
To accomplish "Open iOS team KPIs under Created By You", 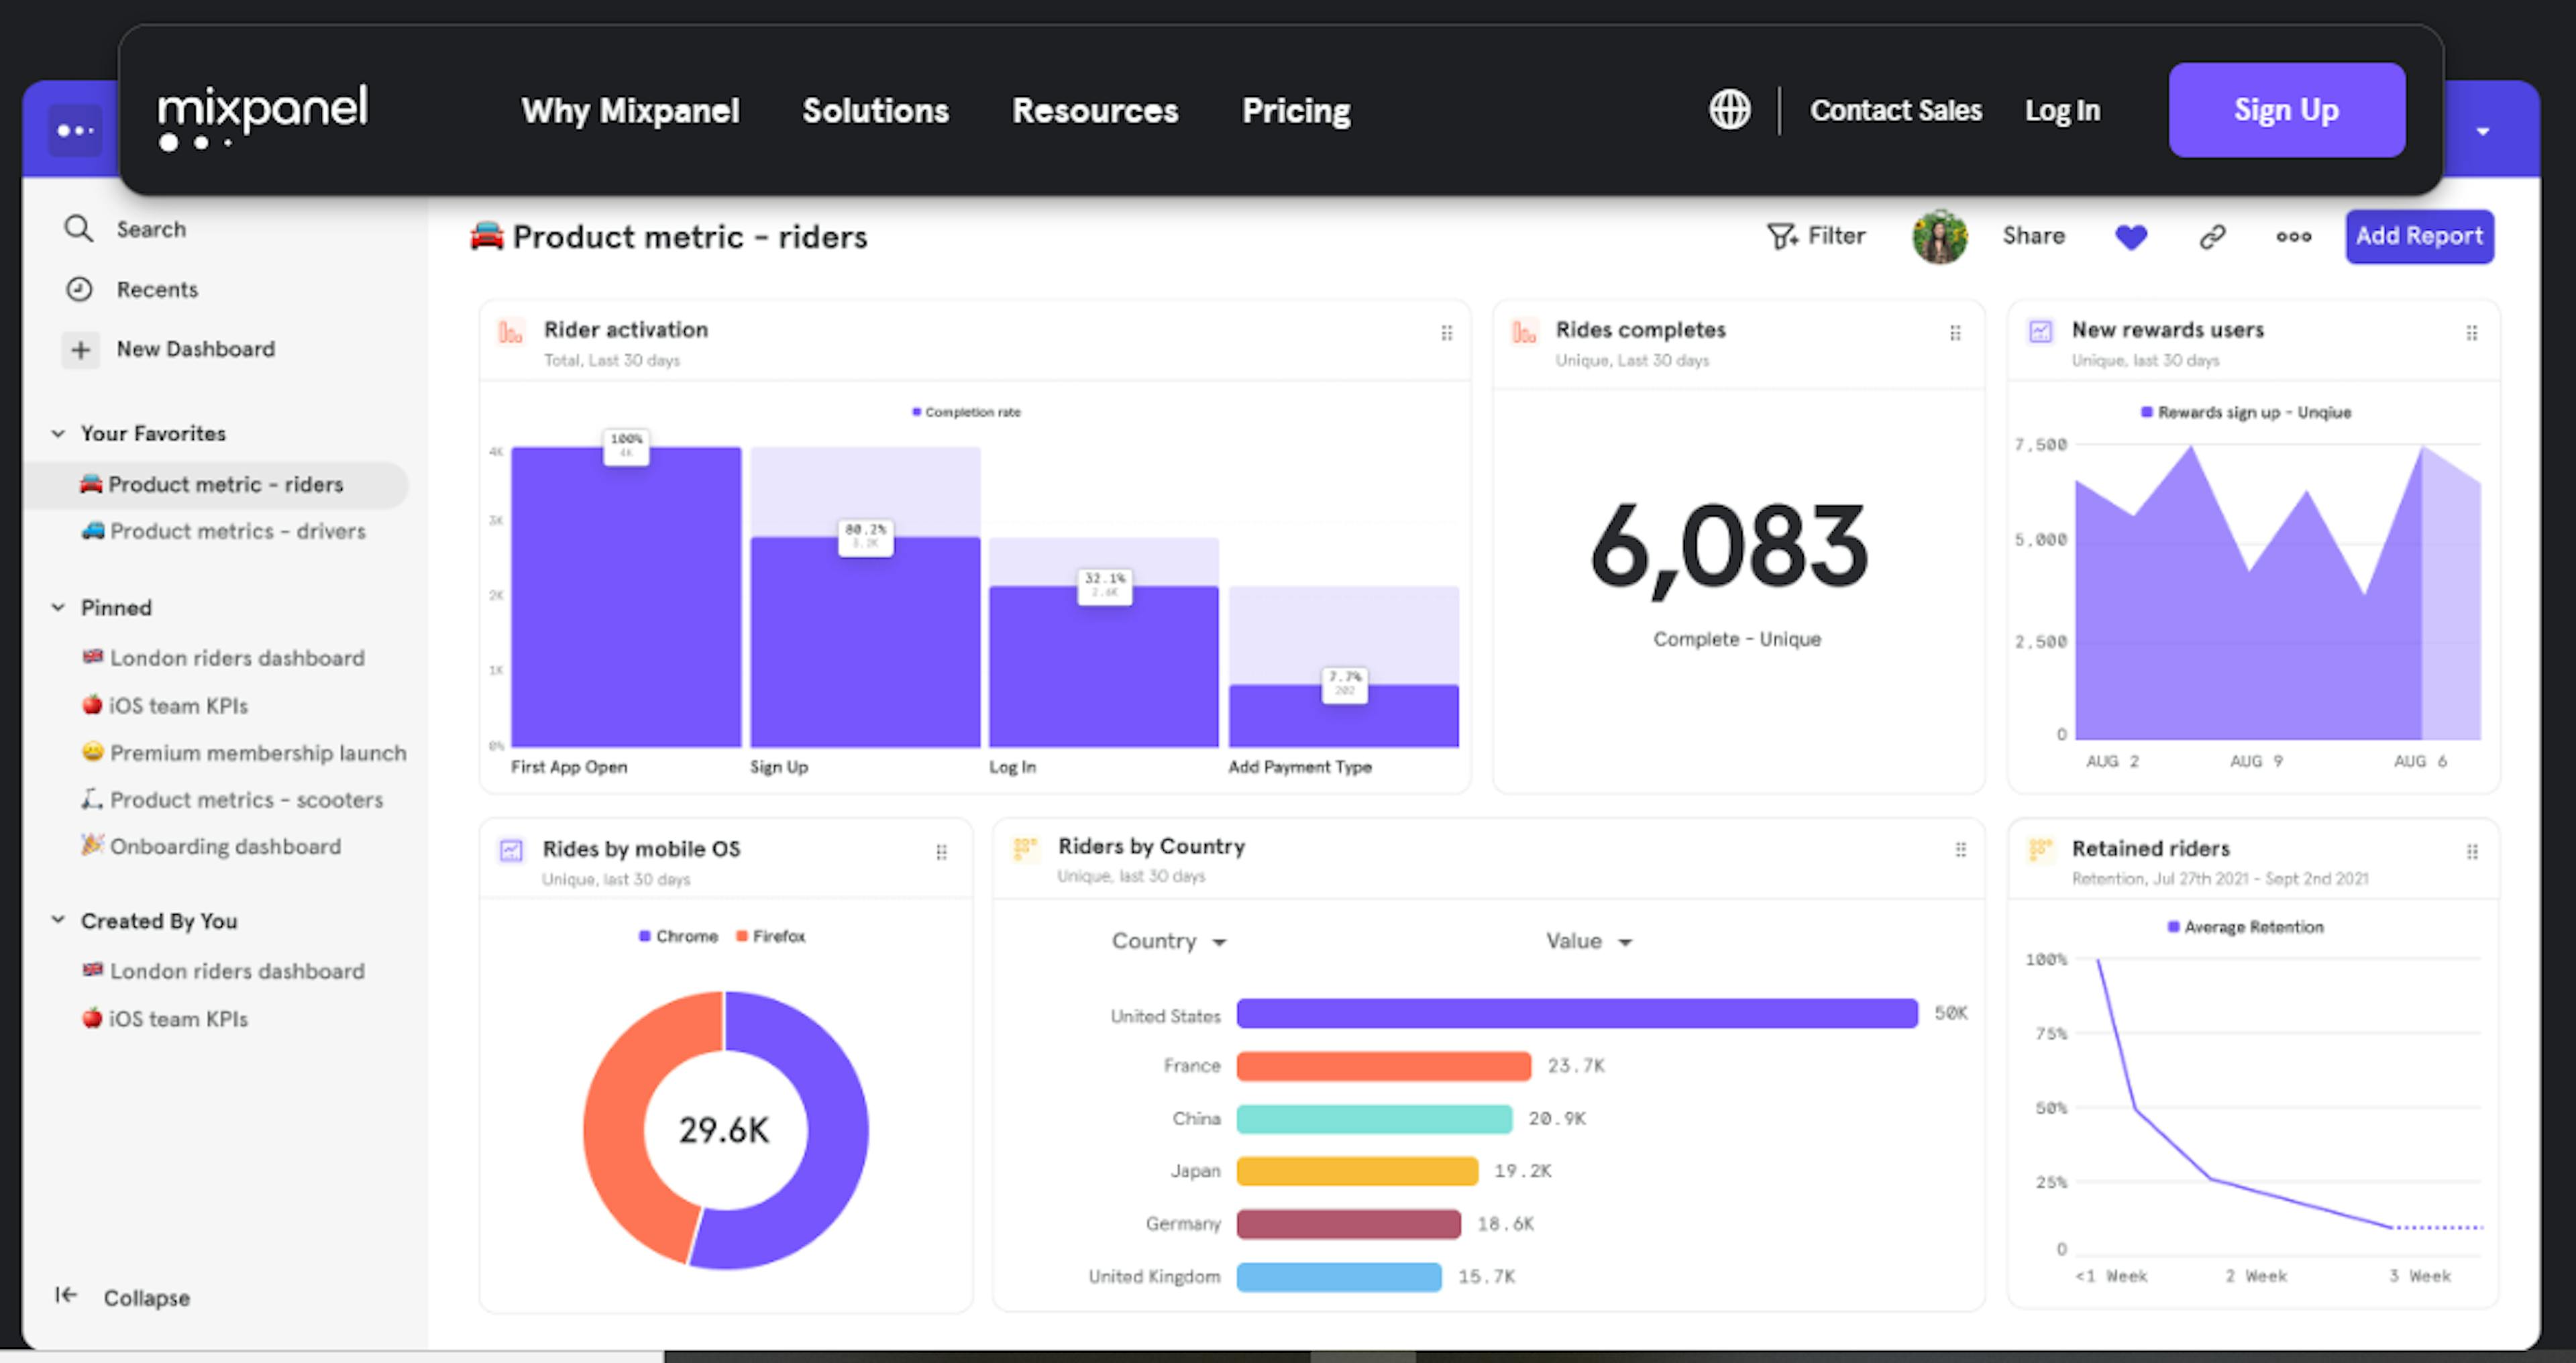I will 165,1018.
